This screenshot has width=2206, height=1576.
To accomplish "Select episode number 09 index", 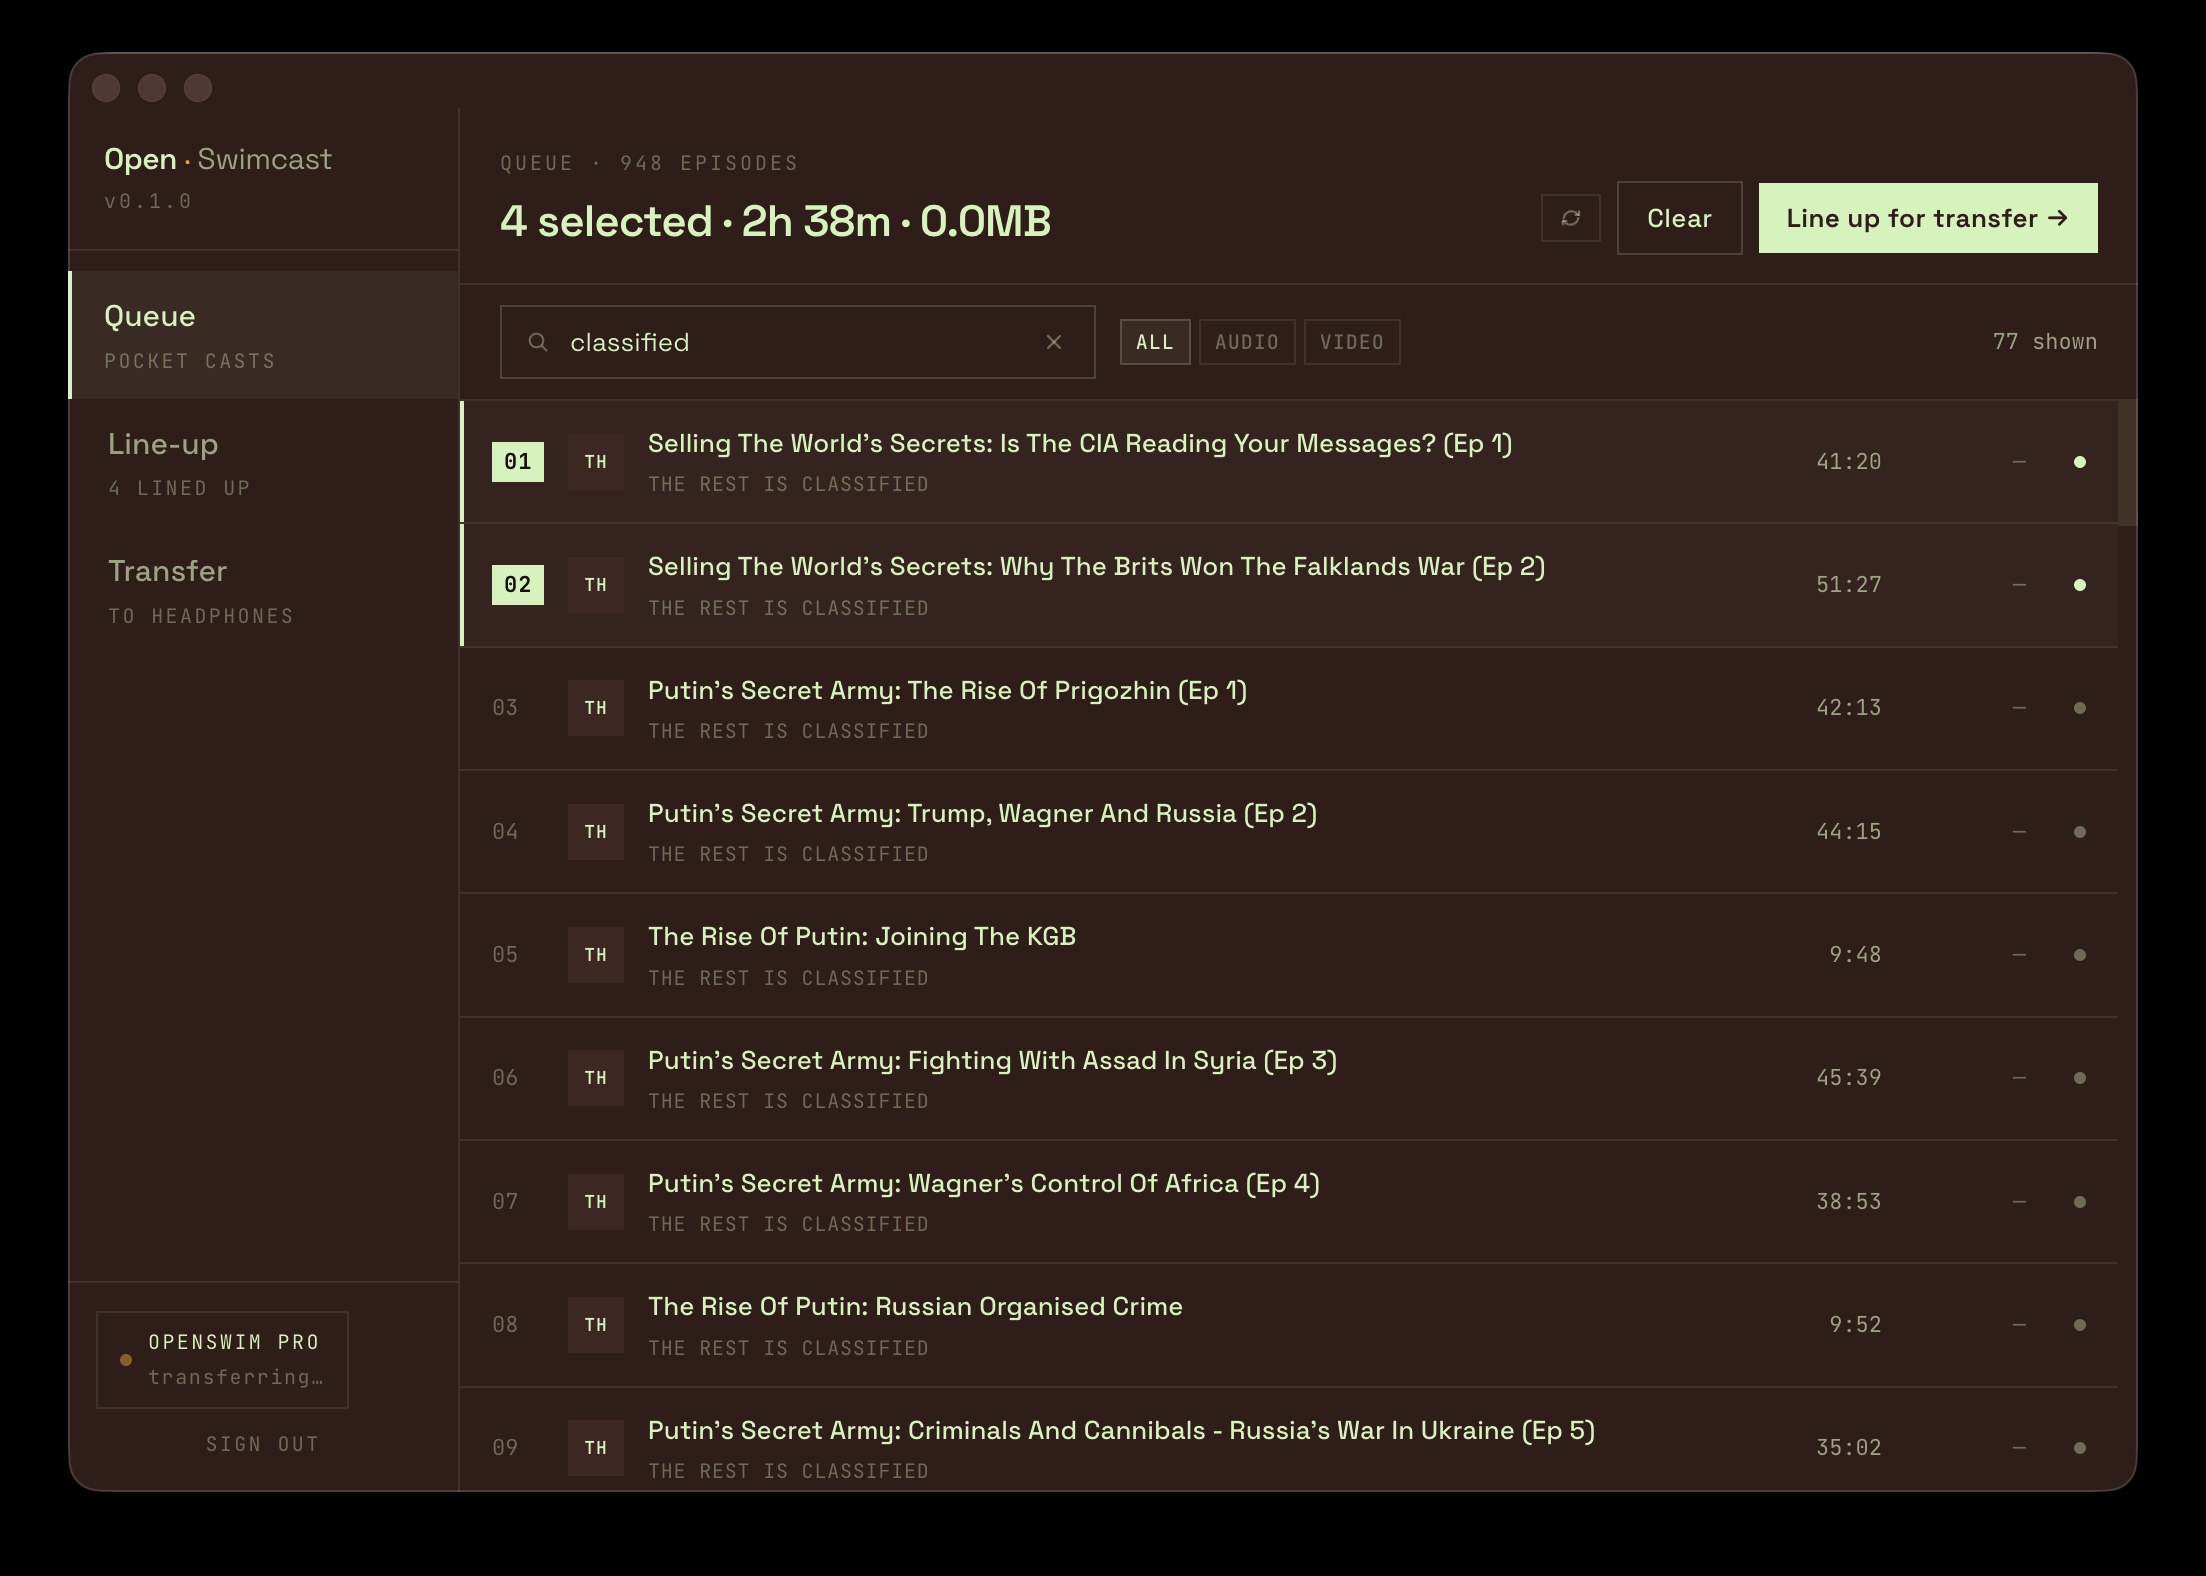I will point(505,1448).
